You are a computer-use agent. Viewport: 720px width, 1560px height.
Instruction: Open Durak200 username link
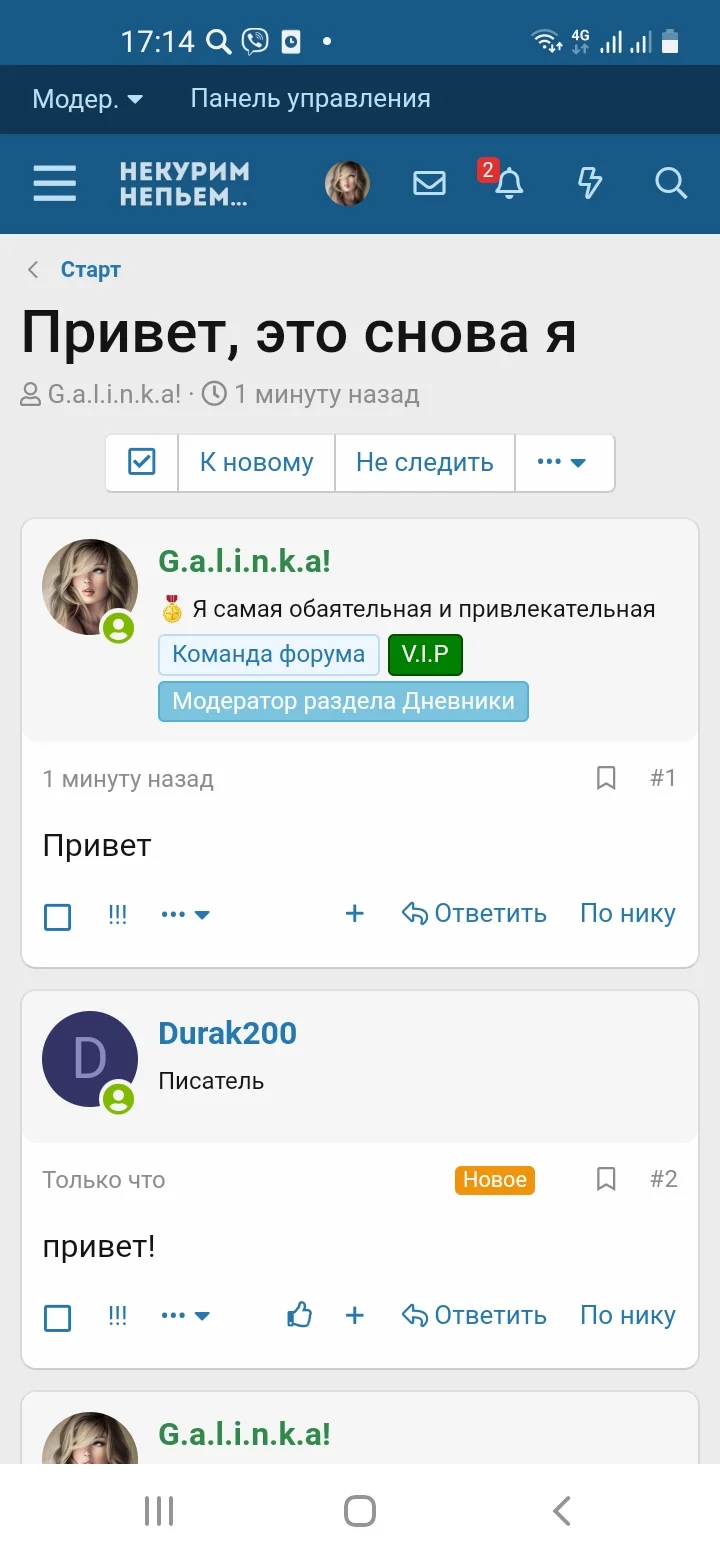(x=228, y=1033)
